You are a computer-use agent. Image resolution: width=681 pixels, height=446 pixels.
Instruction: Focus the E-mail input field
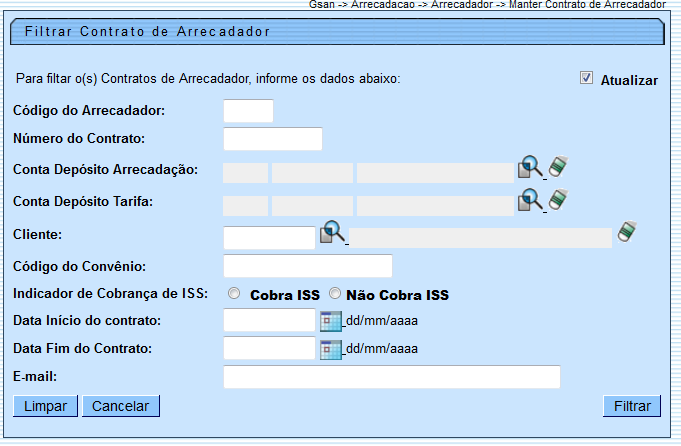coord(392,377)
